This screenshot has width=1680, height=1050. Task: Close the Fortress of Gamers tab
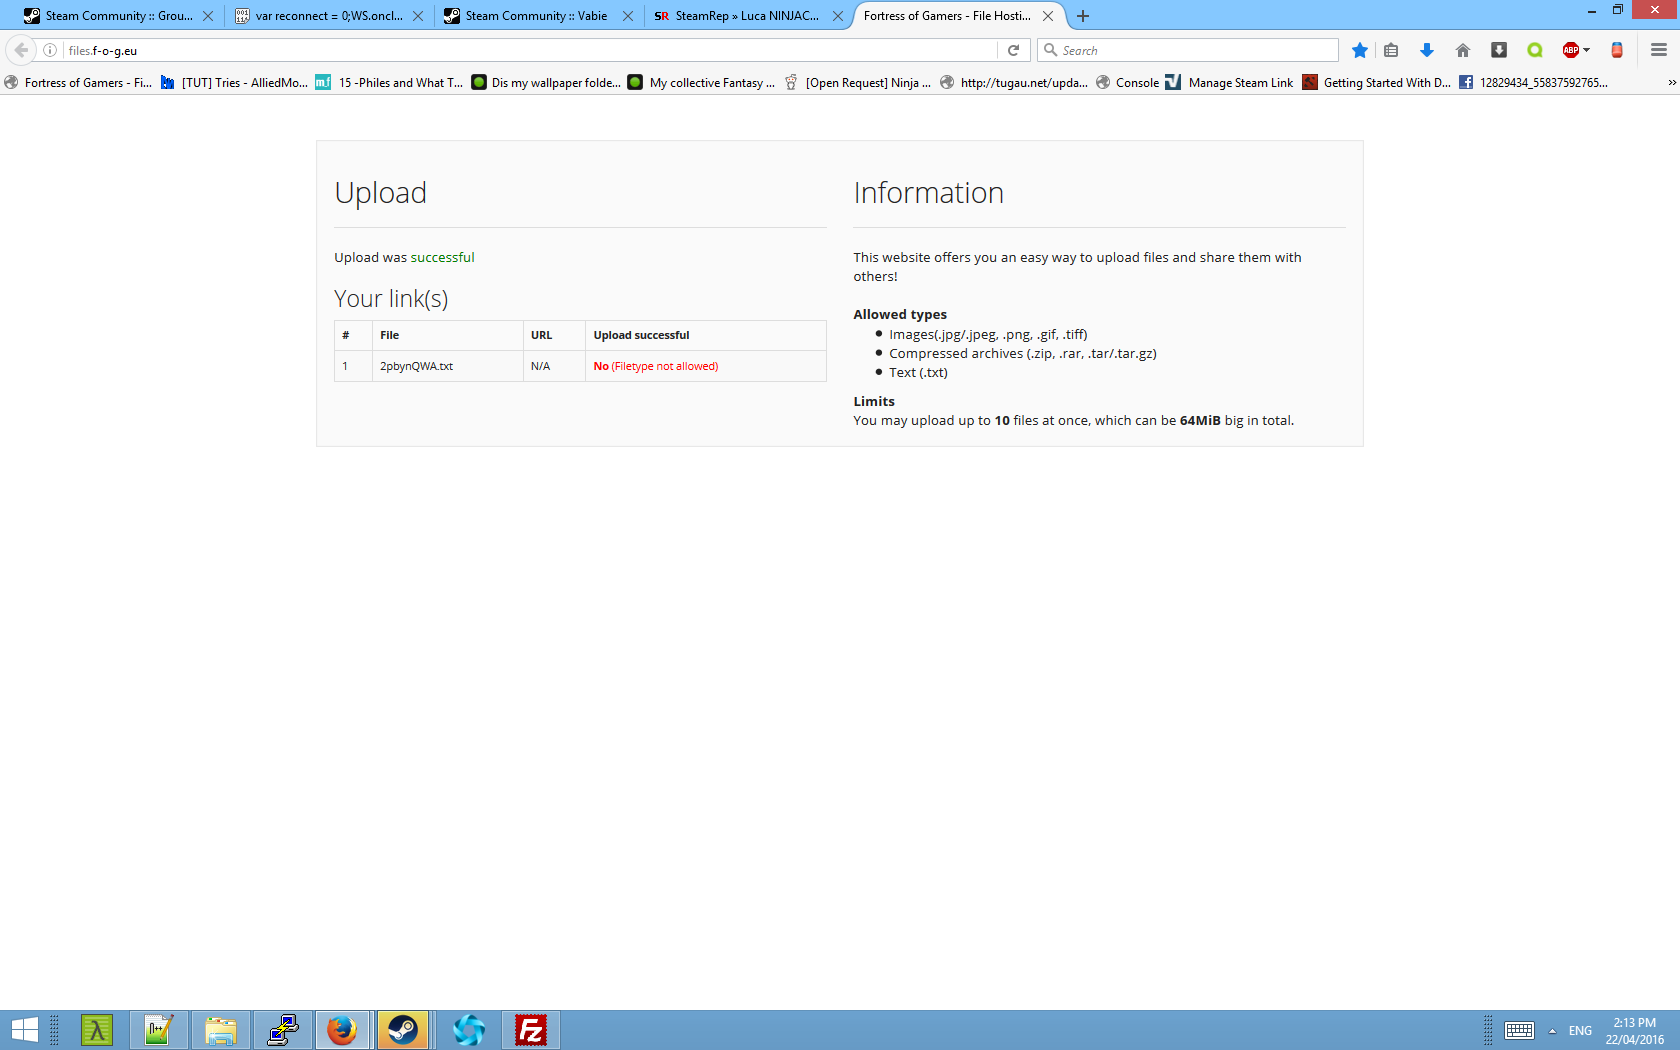click(1048, 16)
